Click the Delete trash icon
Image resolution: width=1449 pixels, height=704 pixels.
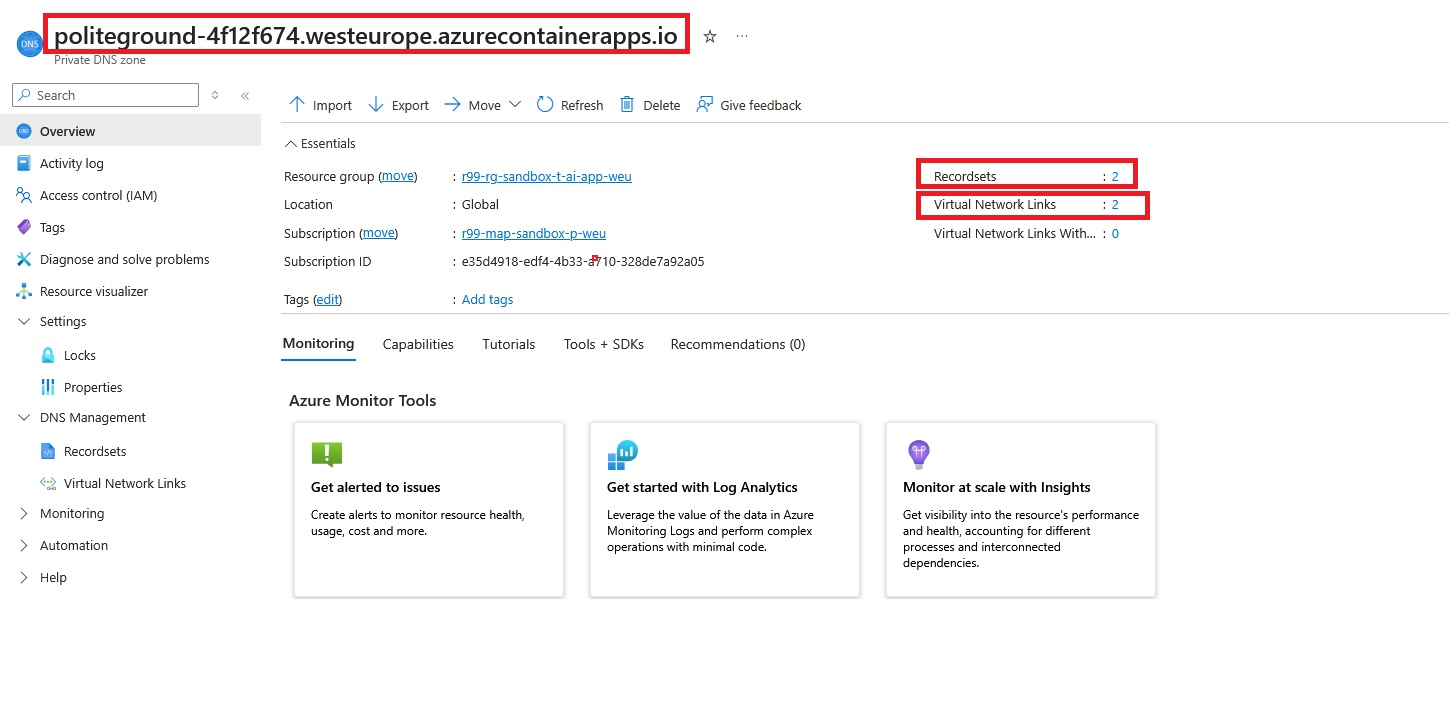tap(627, 105)
